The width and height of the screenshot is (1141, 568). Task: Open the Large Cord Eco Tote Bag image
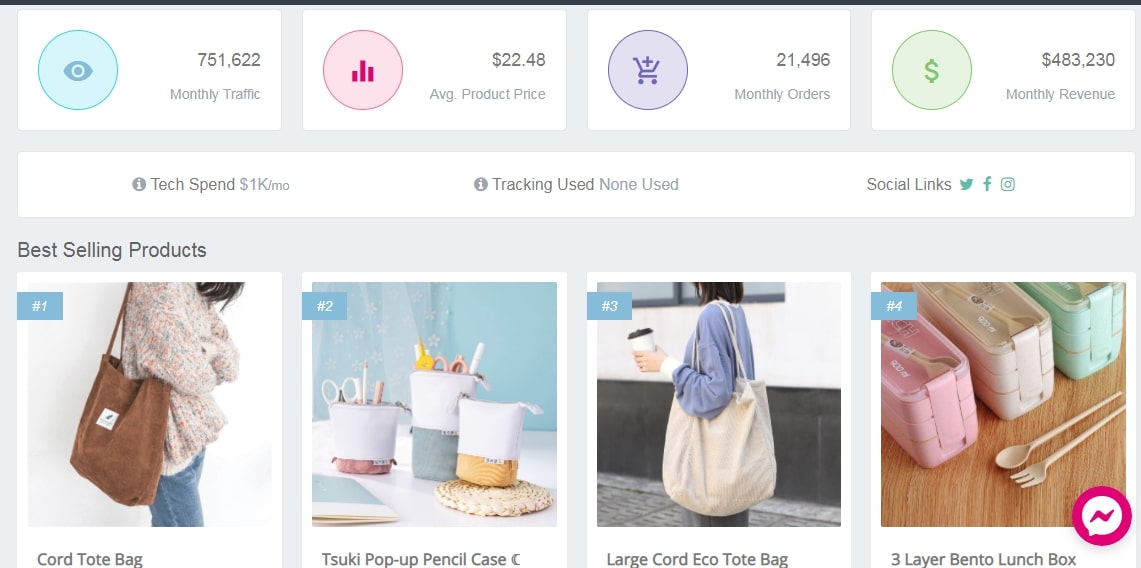coord(719,404)
